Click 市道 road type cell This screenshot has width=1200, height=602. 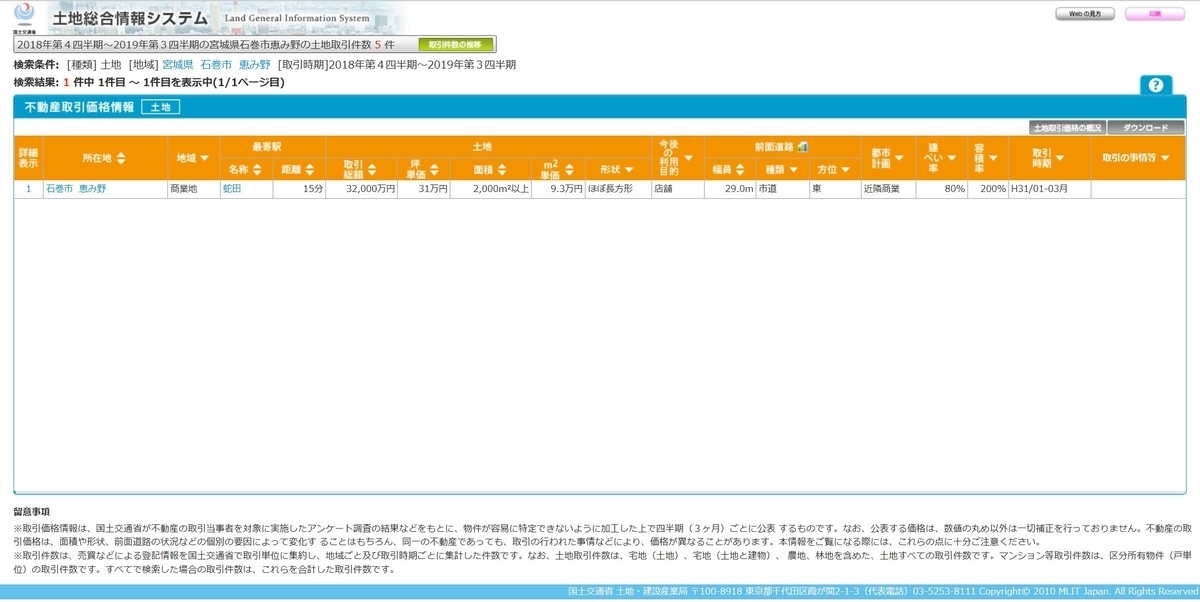click(x=782, y=188)
